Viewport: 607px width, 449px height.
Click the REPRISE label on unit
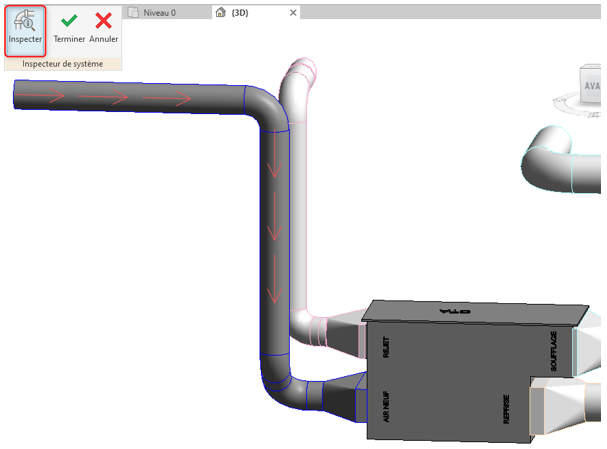pyautogui.click(x=505, y=410)
